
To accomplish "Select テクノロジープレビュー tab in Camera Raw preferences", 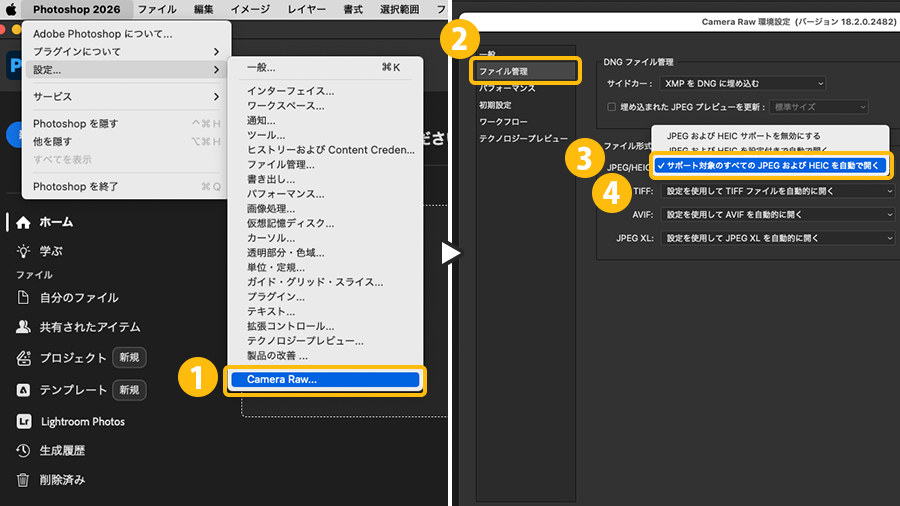I will point(523,138).
